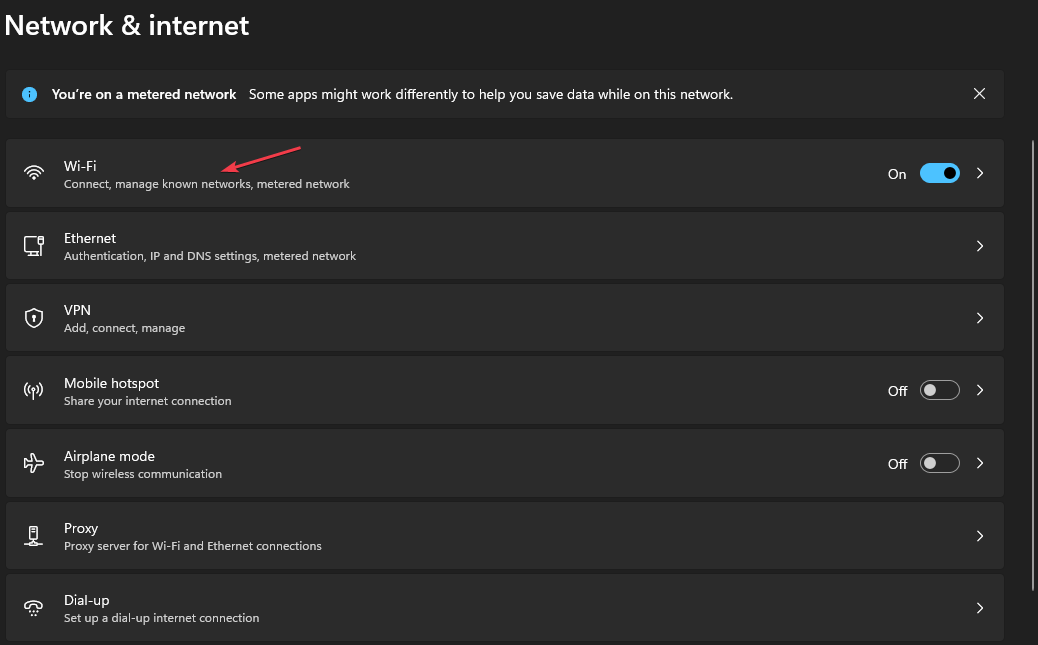Click the Airplane mode plane icon

click(x=34, y=463)
